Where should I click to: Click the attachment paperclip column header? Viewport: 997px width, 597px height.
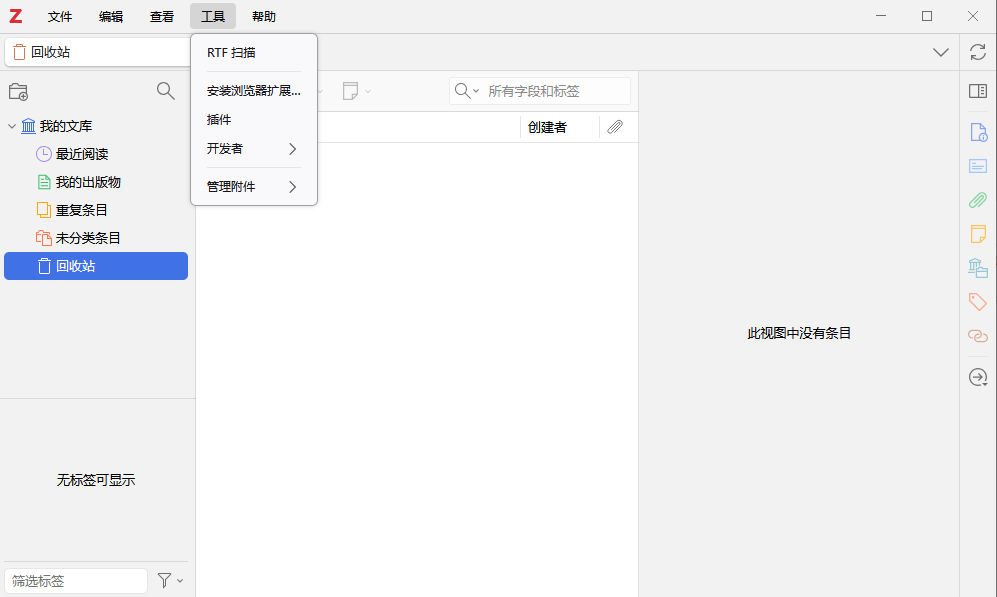coord(615,127)
